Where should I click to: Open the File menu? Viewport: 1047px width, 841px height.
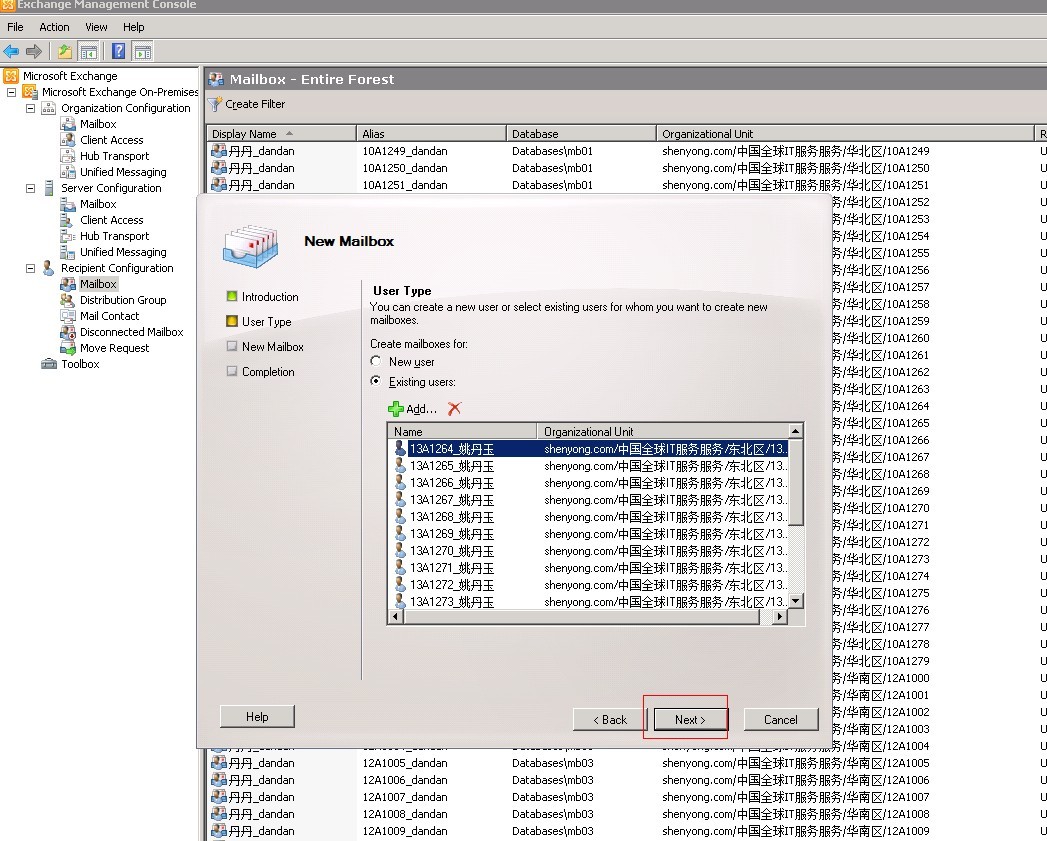[x=15, y=27]
